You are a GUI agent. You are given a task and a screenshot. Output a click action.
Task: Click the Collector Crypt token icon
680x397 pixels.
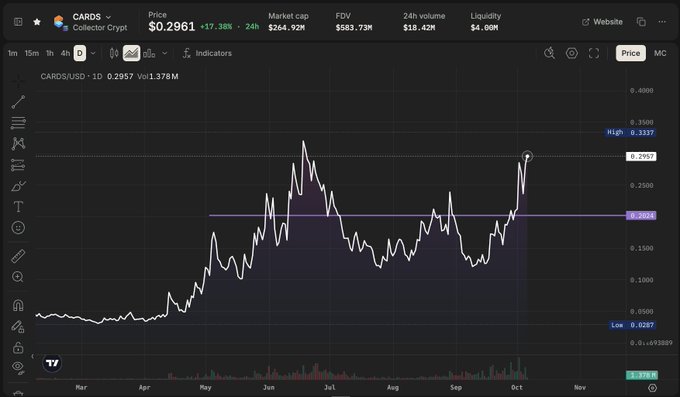point(60,22)
